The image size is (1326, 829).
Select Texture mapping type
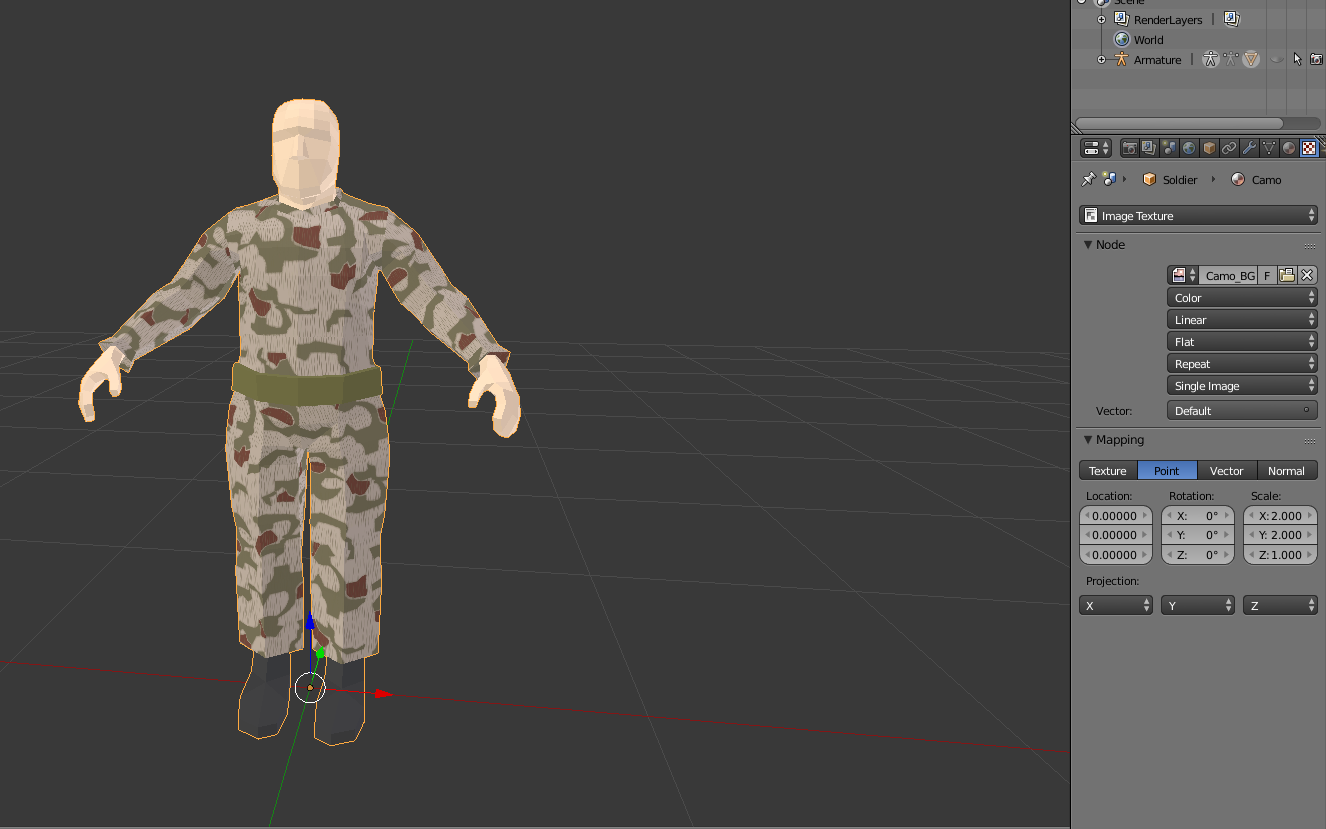click(1108, 471)
